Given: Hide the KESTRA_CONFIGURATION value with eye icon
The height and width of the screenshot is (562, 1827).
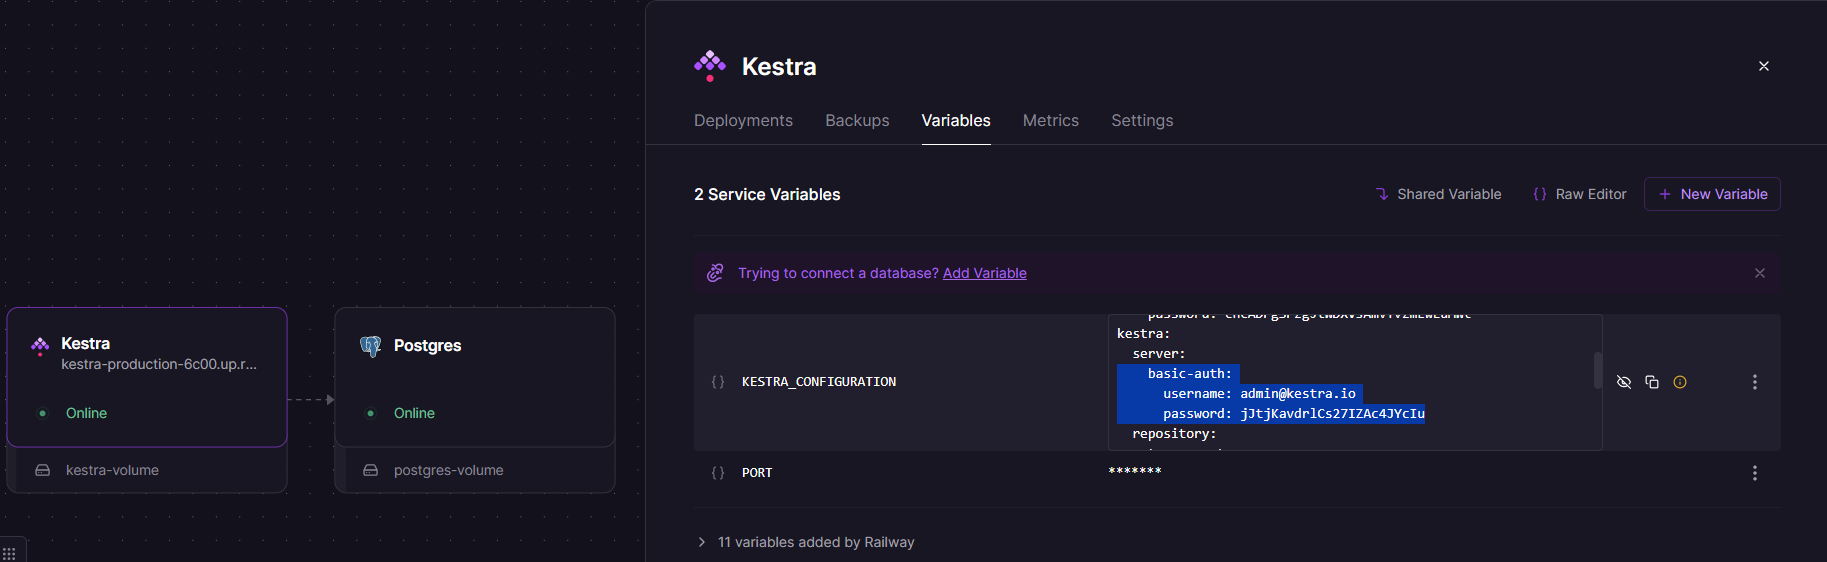Looking at the screenshot, I should coord(1624,382).
